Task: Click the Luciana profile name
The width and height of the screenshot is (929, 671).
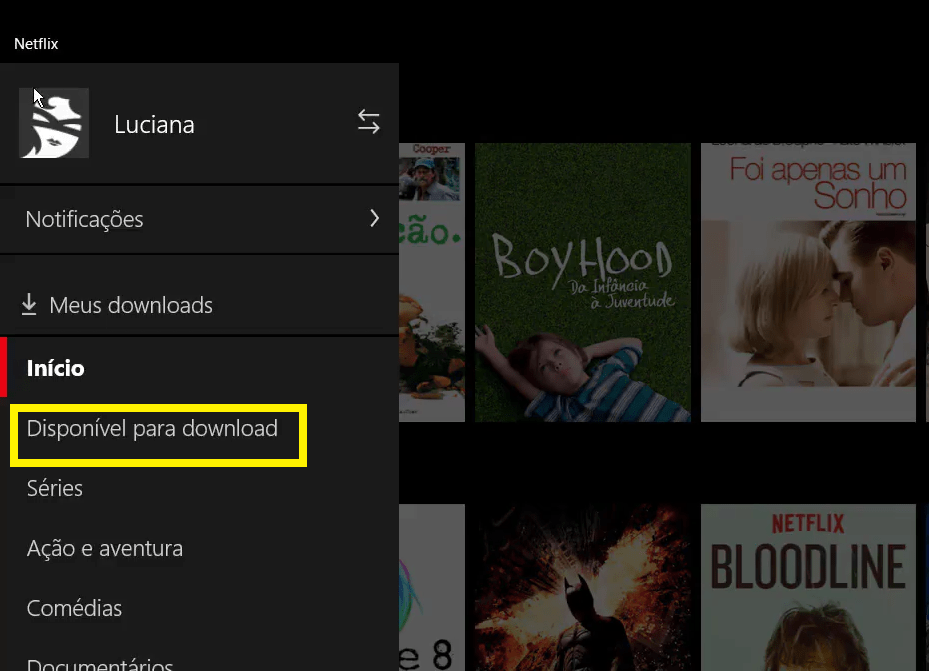Action: click(x=154, y=125)
